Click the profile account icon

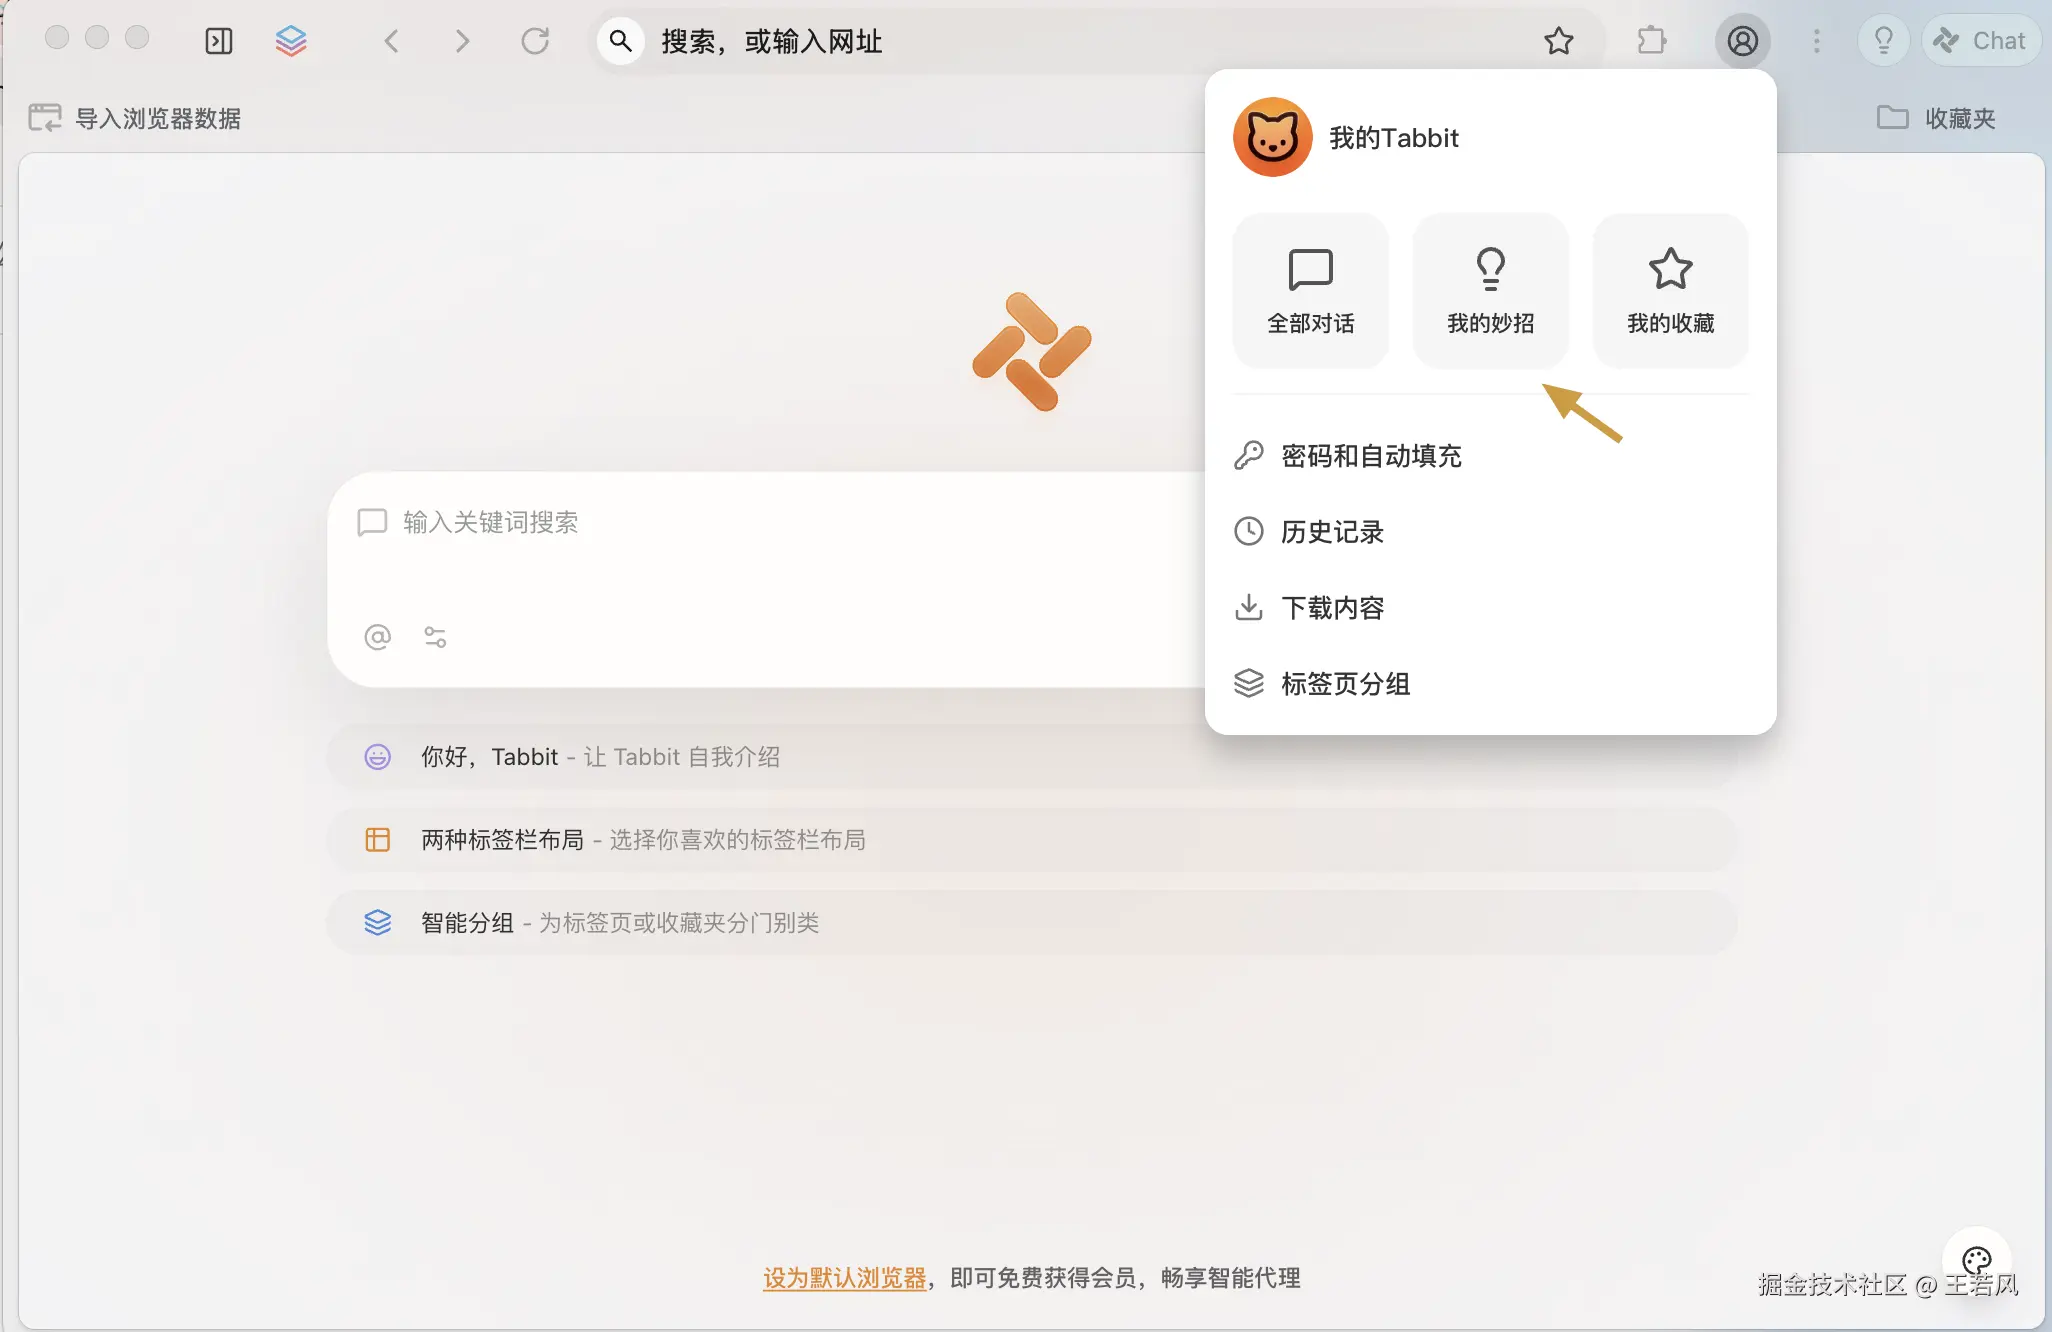[x=1742, y=41]
